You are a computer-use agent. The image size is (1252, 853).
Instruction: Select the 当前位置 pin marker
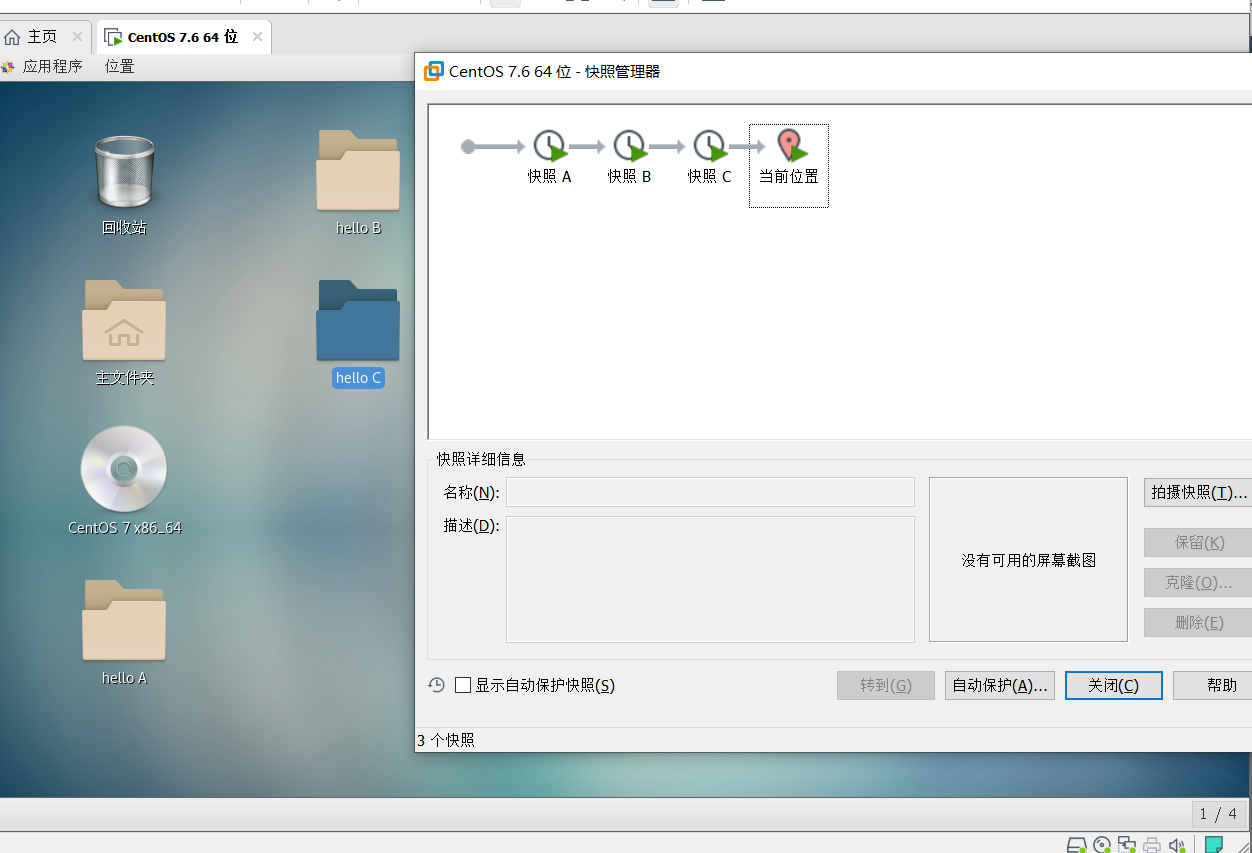[790, 146]
